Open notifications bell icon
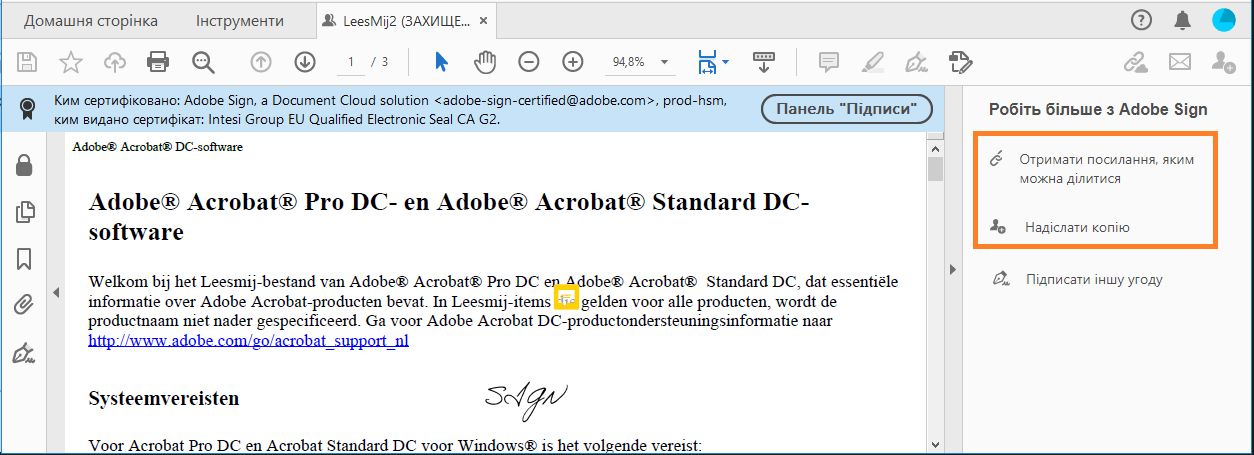The image size is (1254, 455). coord(1183,20)
